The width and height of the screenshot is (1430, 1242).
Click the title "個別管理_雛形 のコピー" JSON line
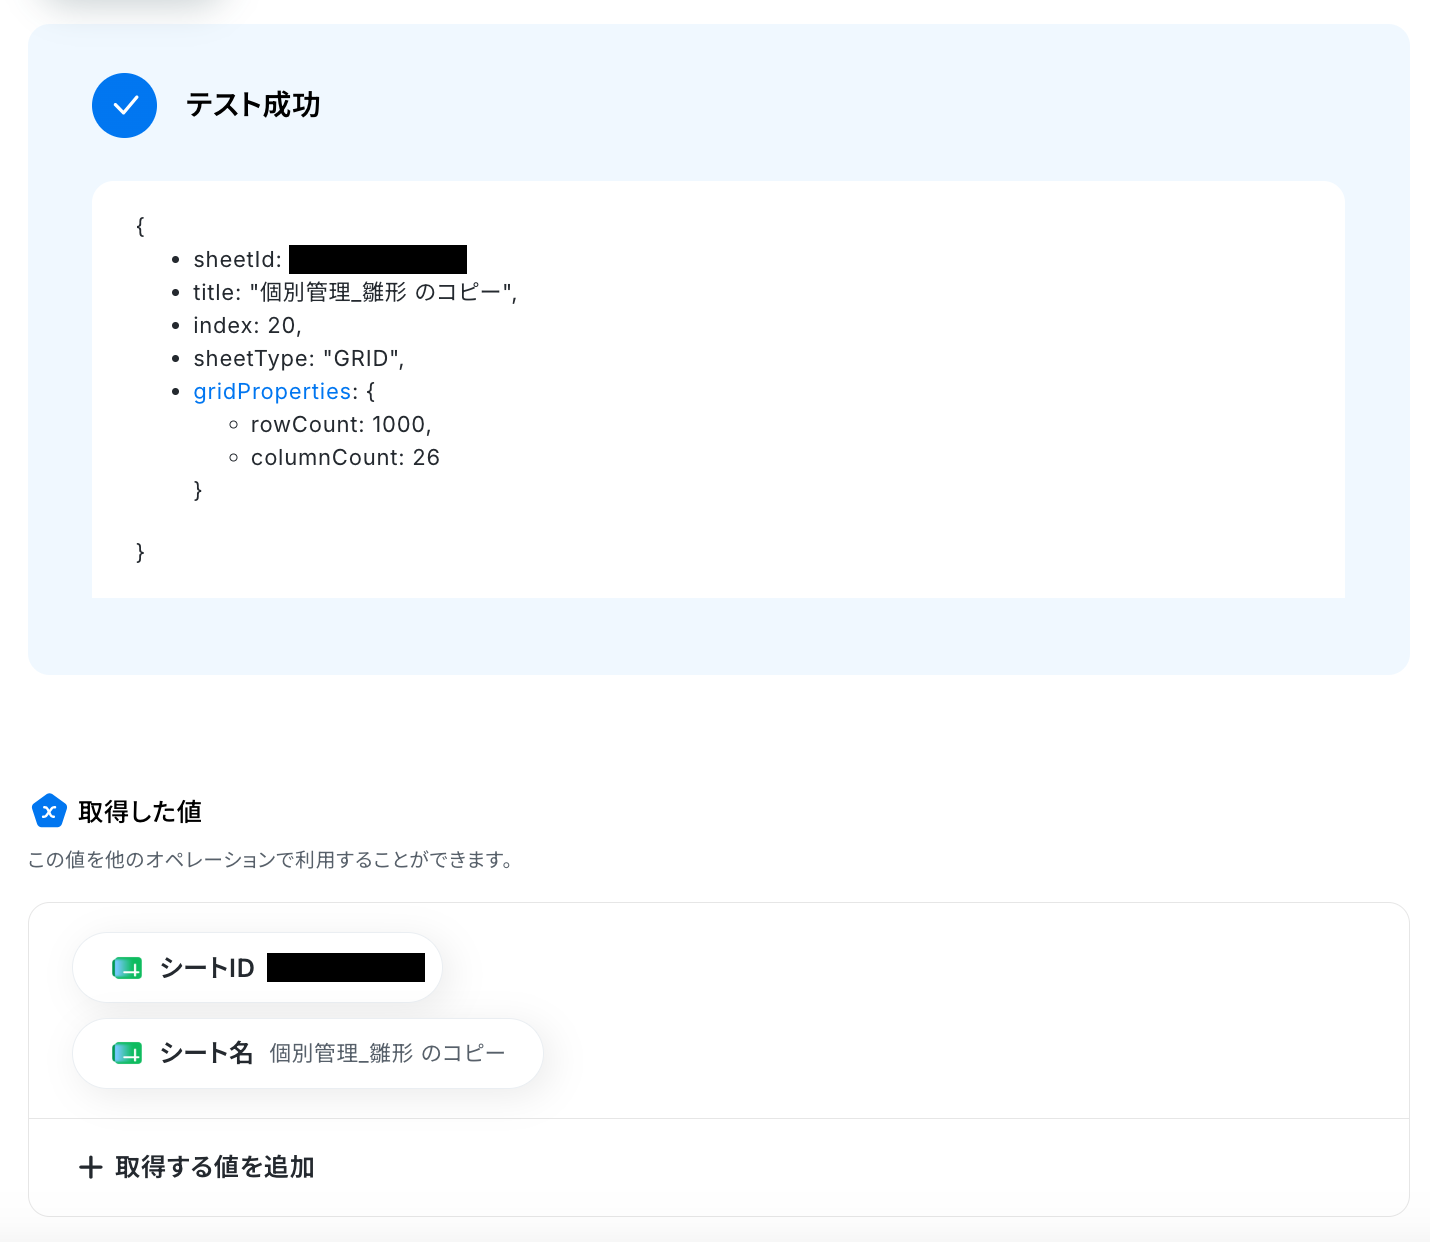355,292
